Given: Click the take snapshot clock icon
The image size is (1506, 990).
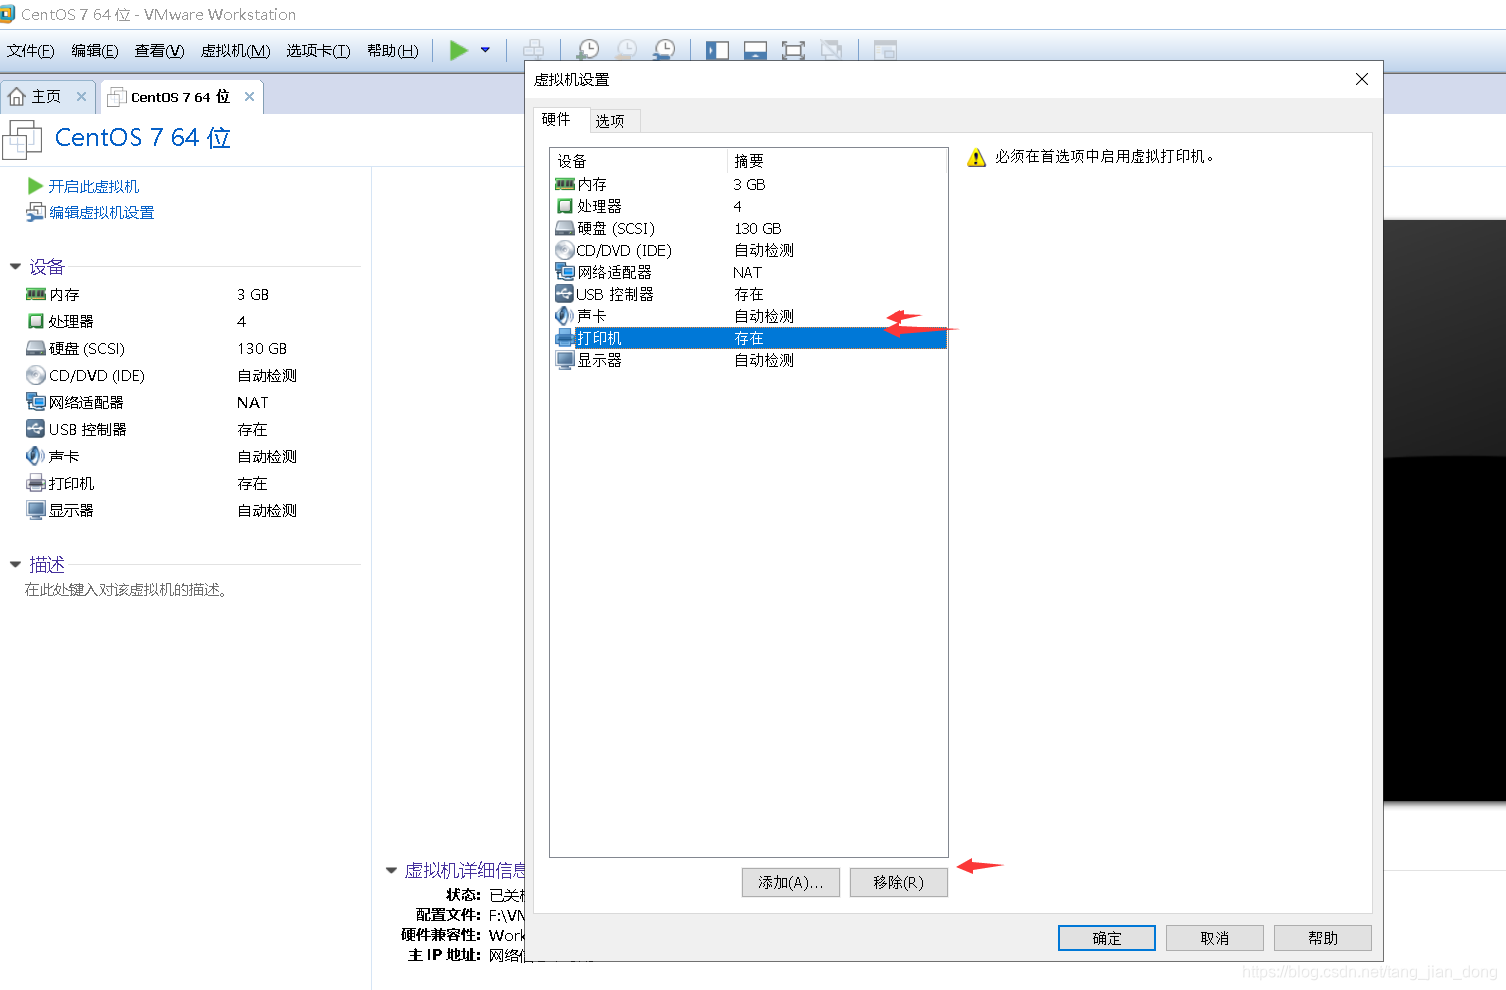Looking at the screenshot, I should pos(588,50).
